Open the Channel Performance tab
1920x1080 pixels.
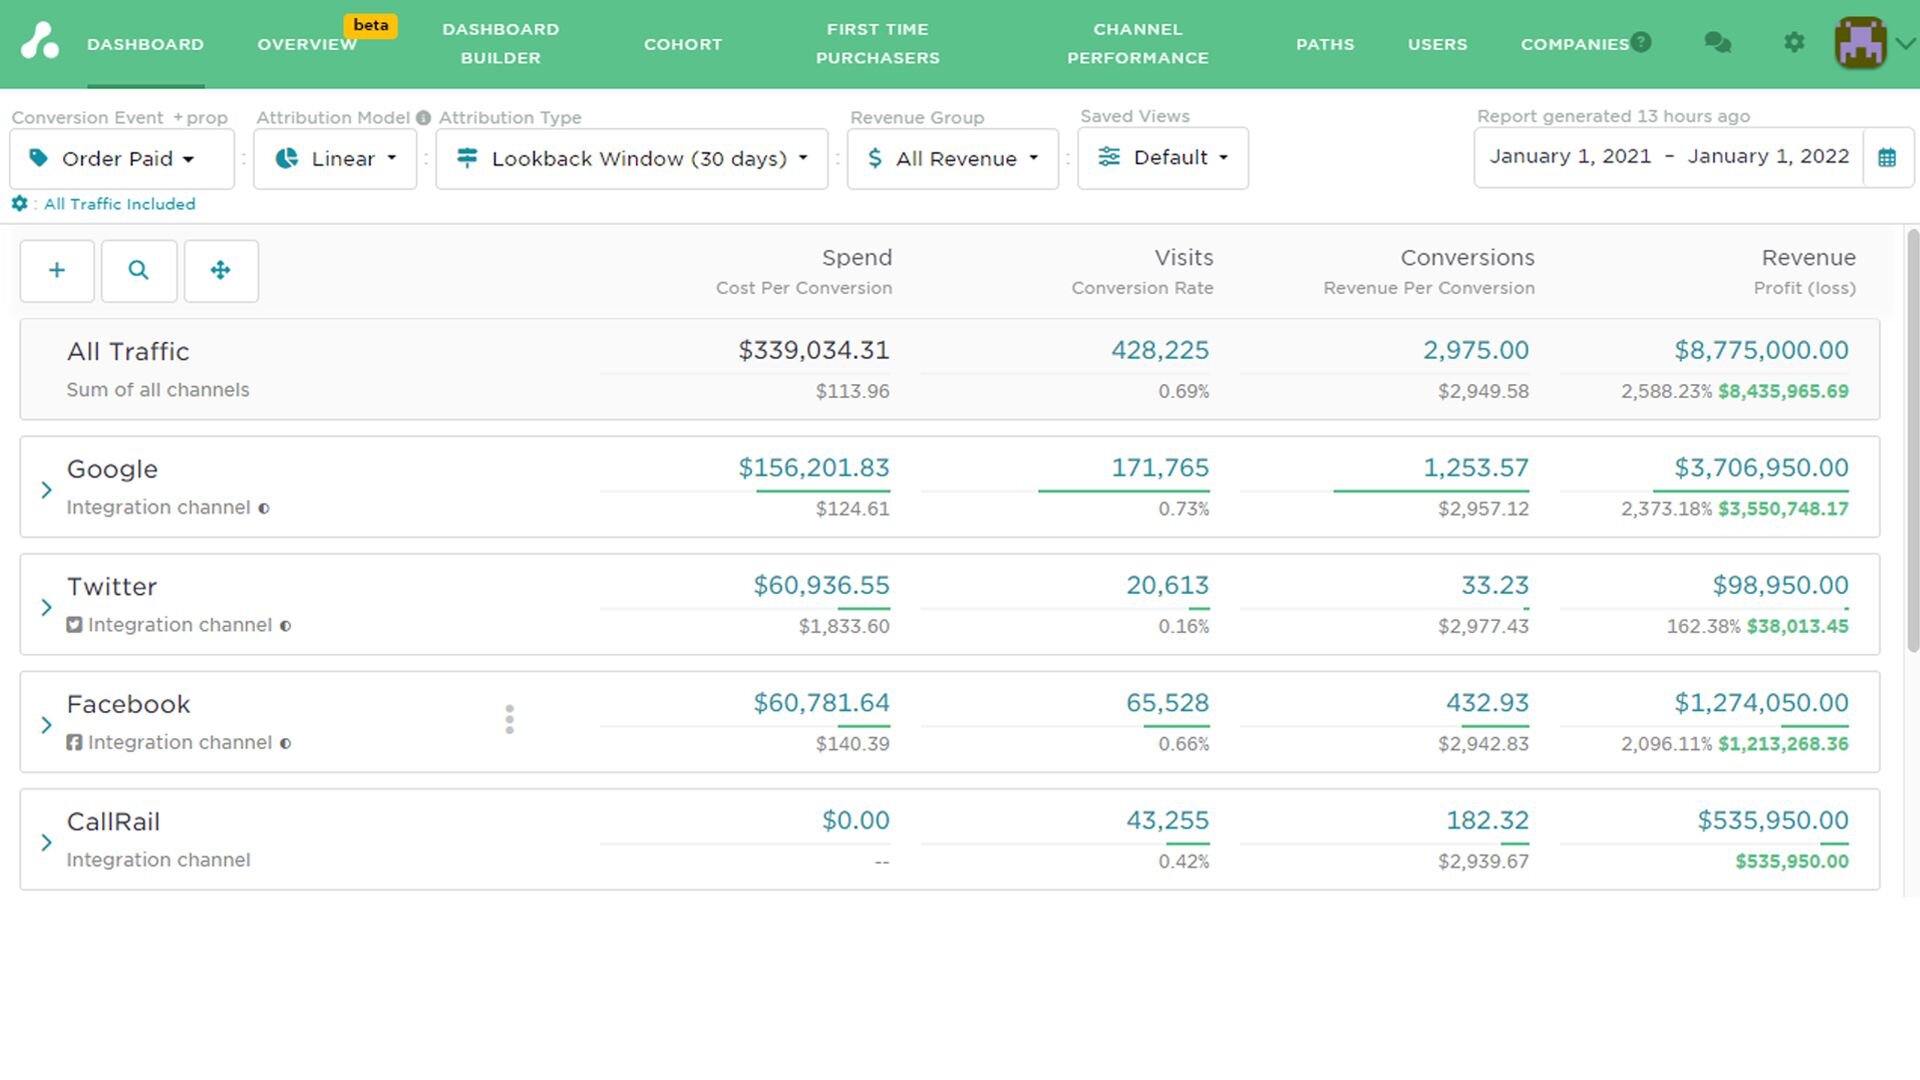(1137, 44)
